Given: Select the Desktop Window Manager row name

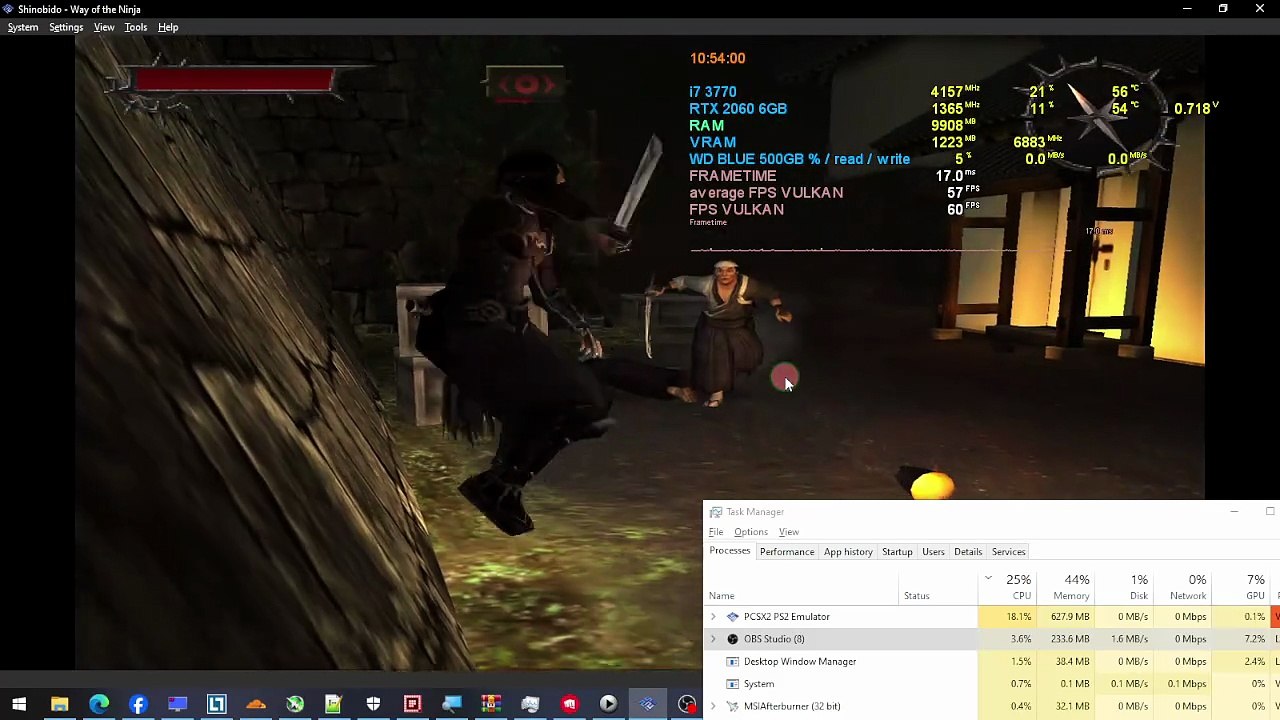Looking at the screenshot, I should pyautogui.click(x=800, y=662).
